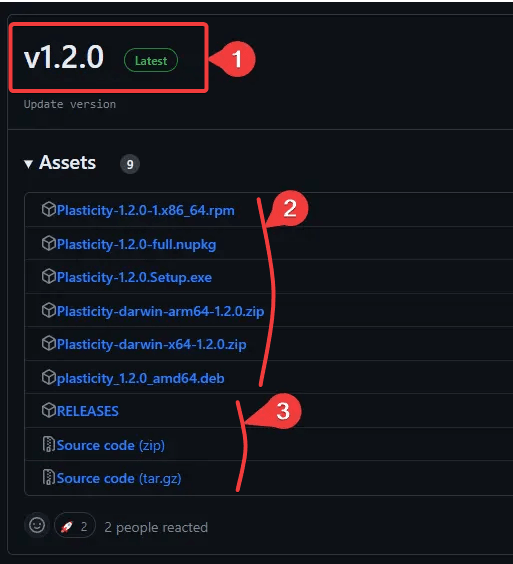This screenshot has width=513, height=564.
Task: Click the Assets heading text
Action: [x=67, y=163]
